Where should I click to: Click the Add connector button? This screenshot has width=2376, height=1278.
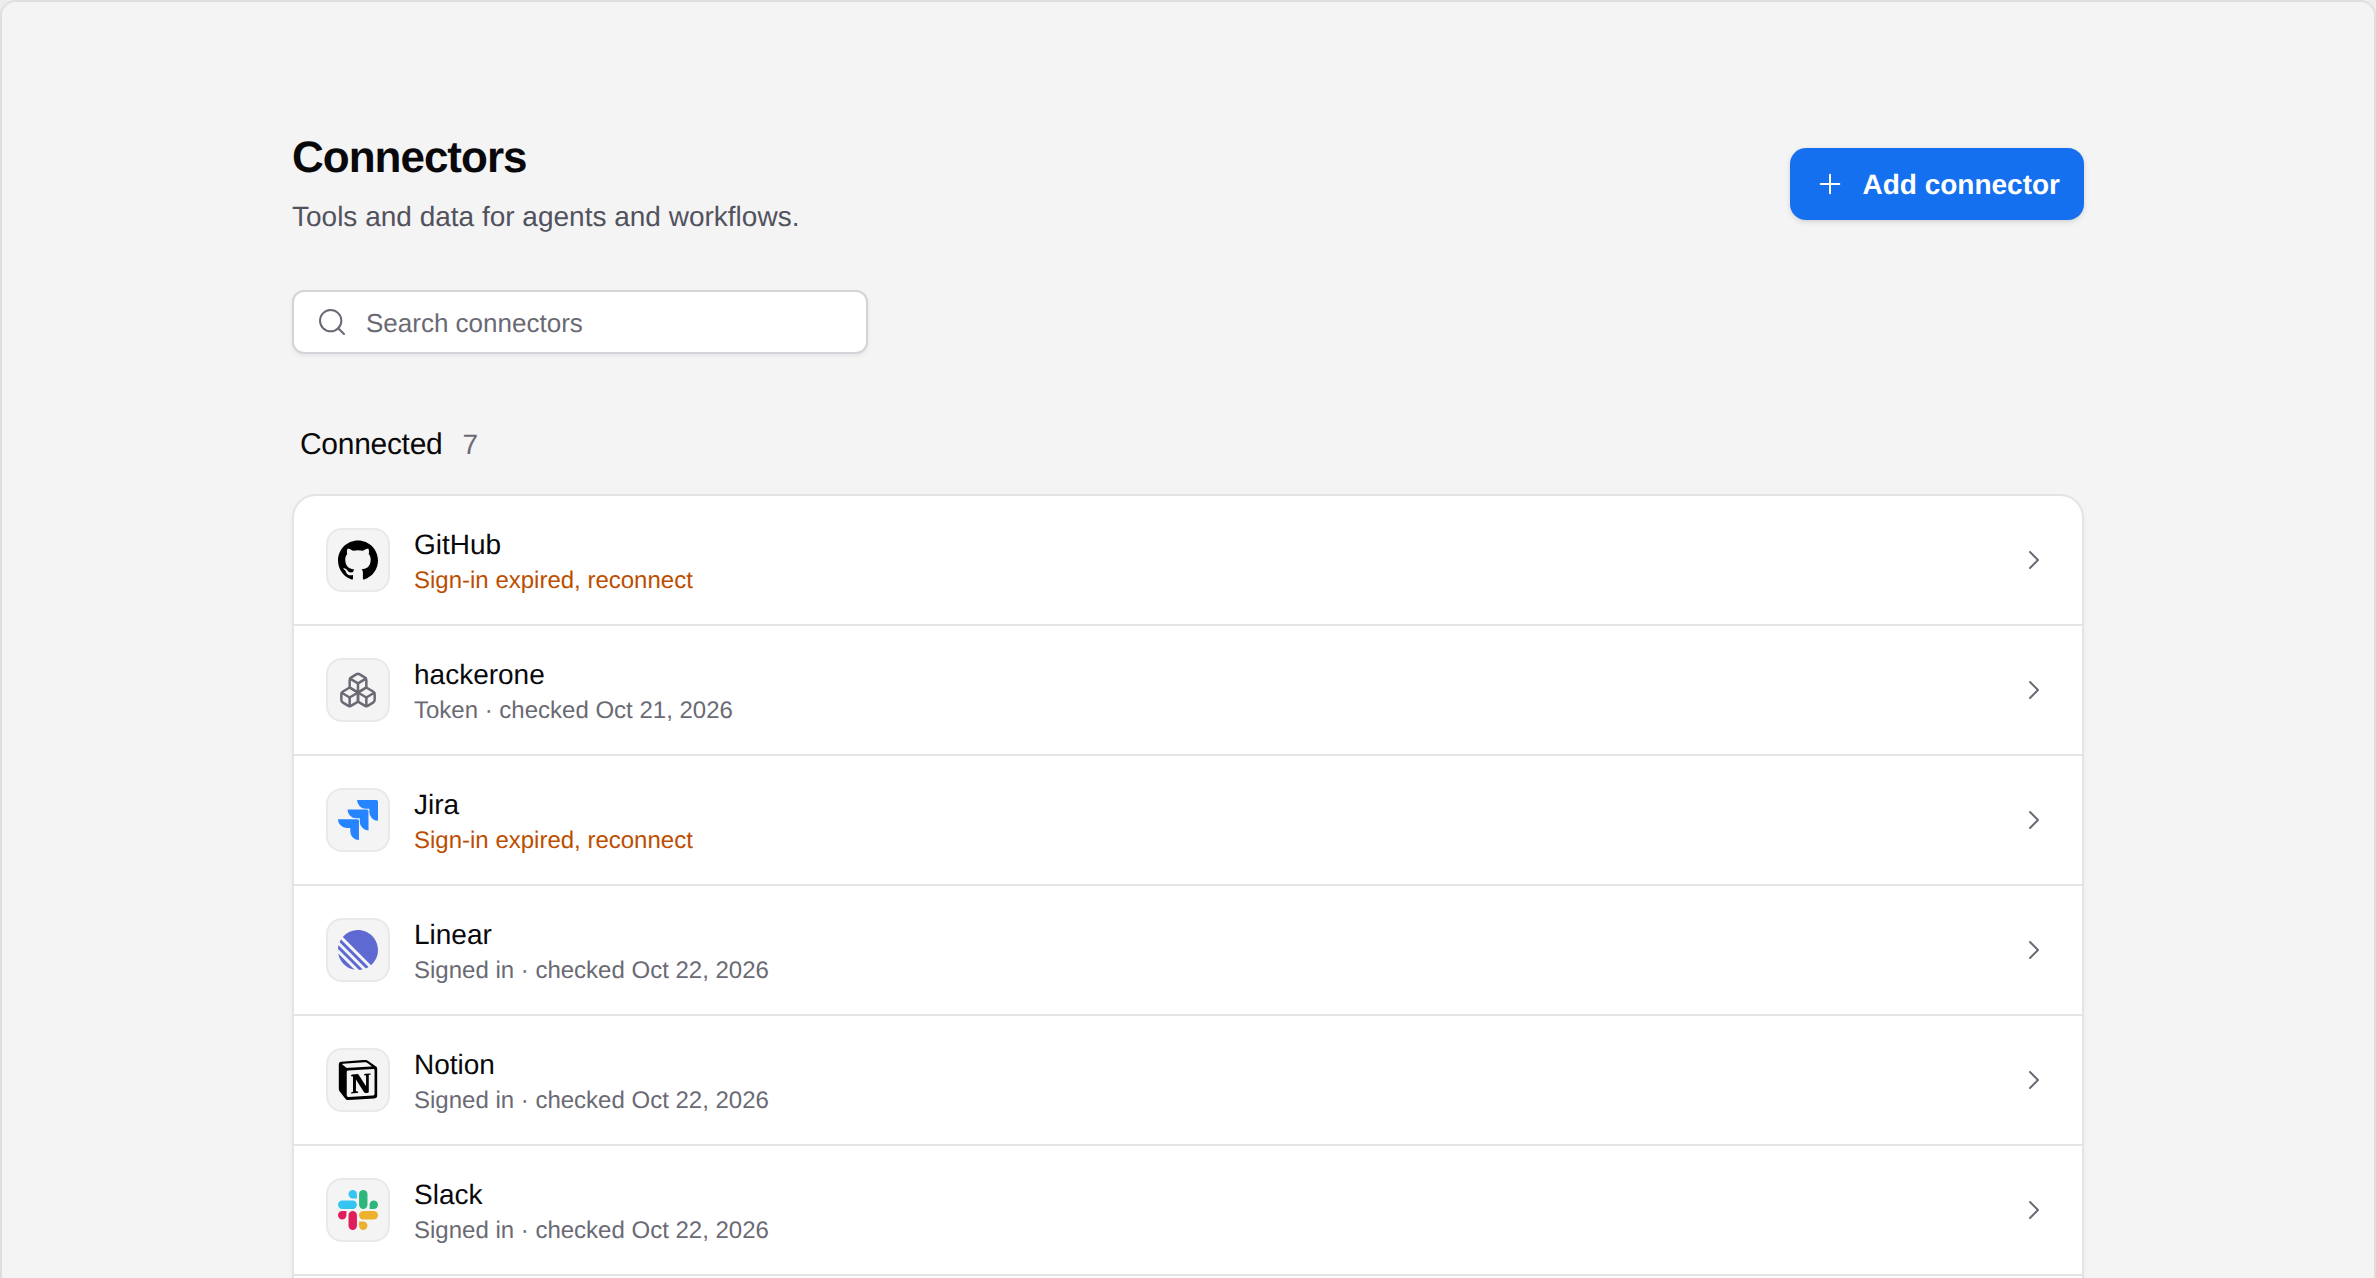[1936, 184]
